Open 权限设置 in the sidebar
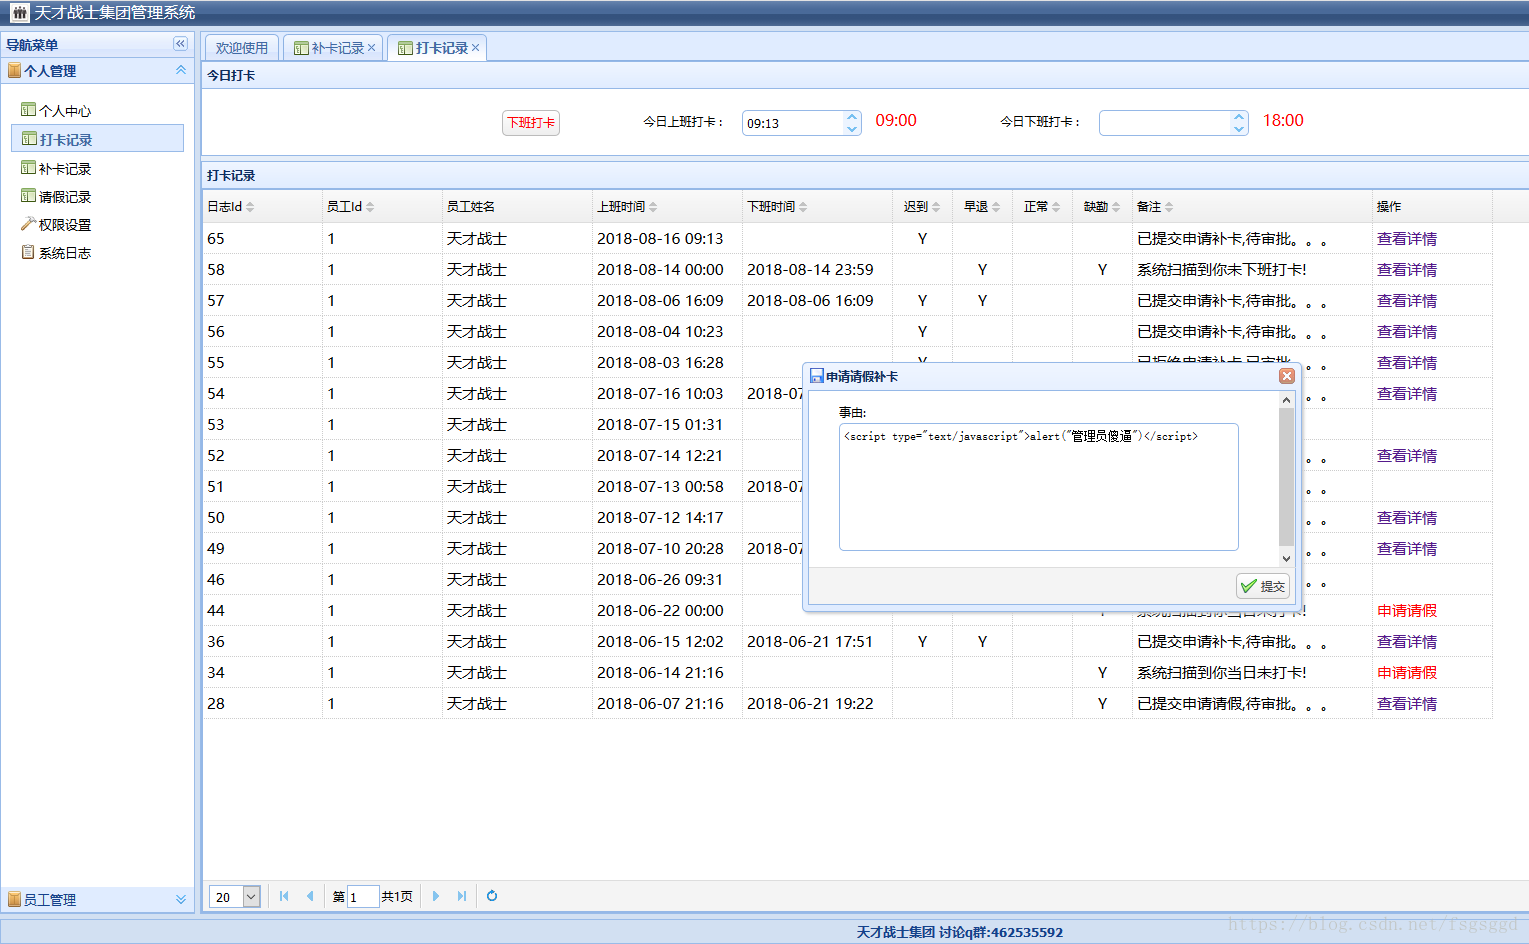 pos(64,225)
